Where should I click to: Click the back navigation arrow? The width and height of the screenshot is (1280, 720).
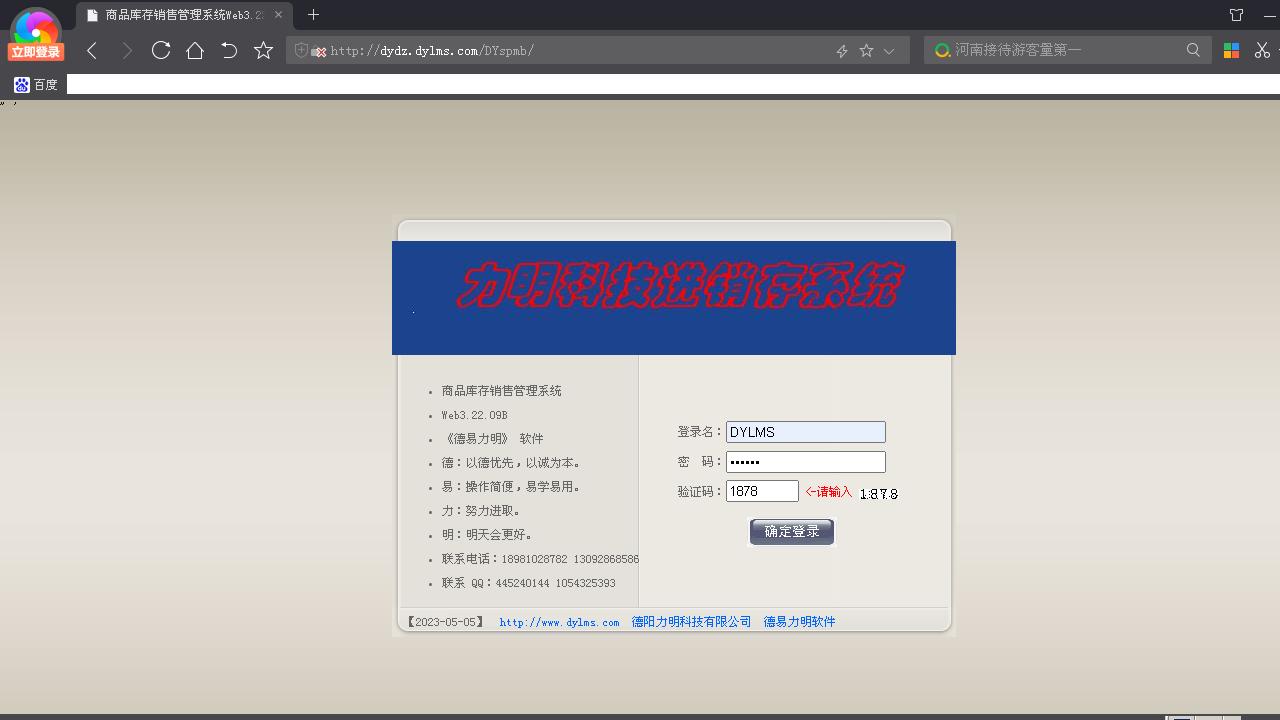tap(91, 49)
